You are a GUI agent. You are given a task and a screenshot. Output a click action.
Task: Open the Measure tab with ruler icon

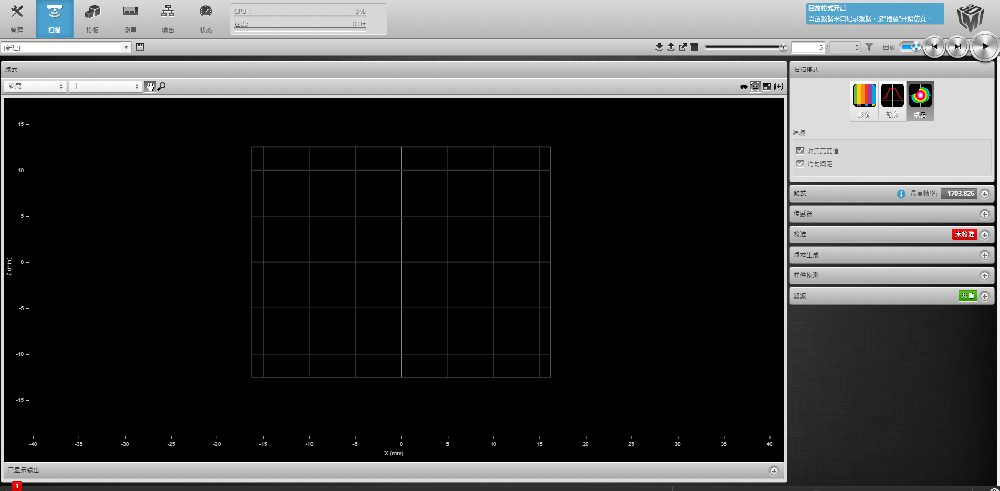[130, 18]
